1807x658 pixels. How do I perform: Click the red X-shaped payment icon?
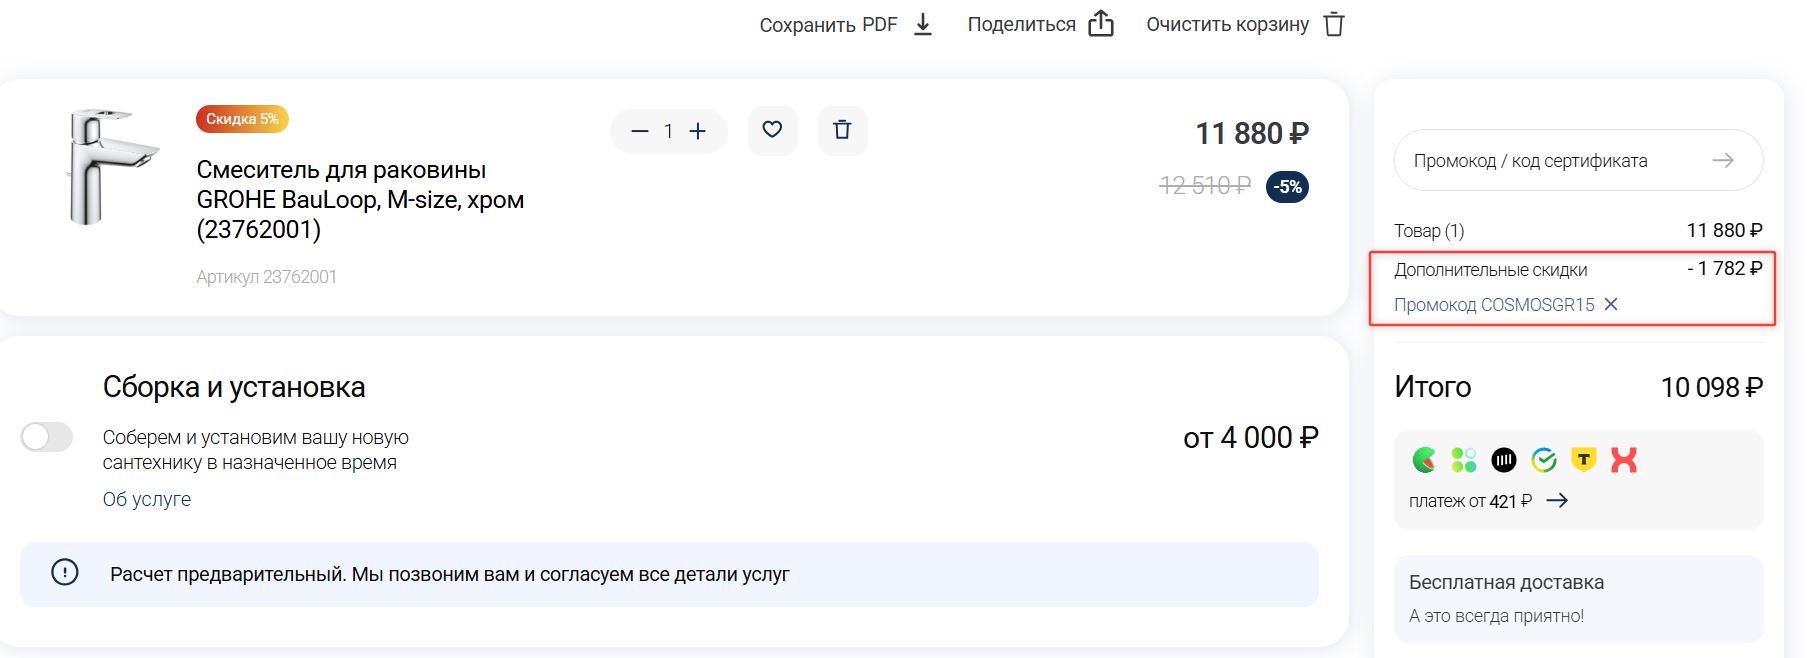(1624, 460)
